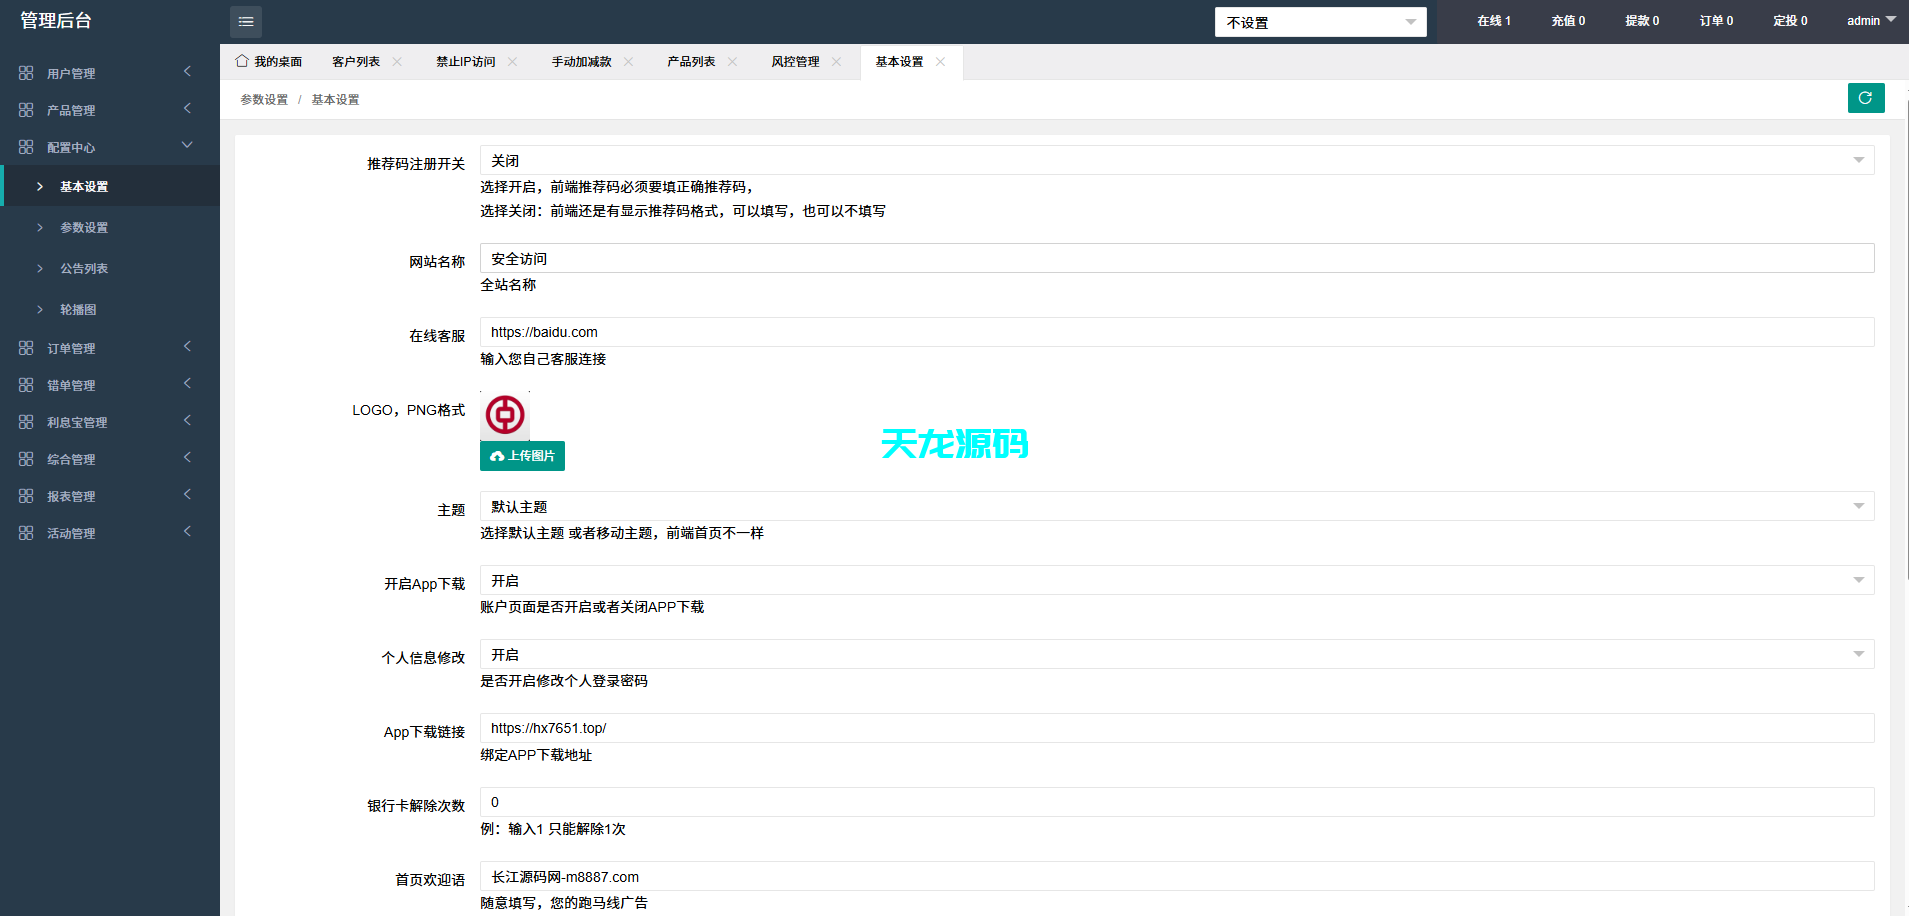Image resolution: width=1909 pixels, height=916 pixels.
Task: Select the 报表管理 sidebar icon
Action: (x=26, y=495)
